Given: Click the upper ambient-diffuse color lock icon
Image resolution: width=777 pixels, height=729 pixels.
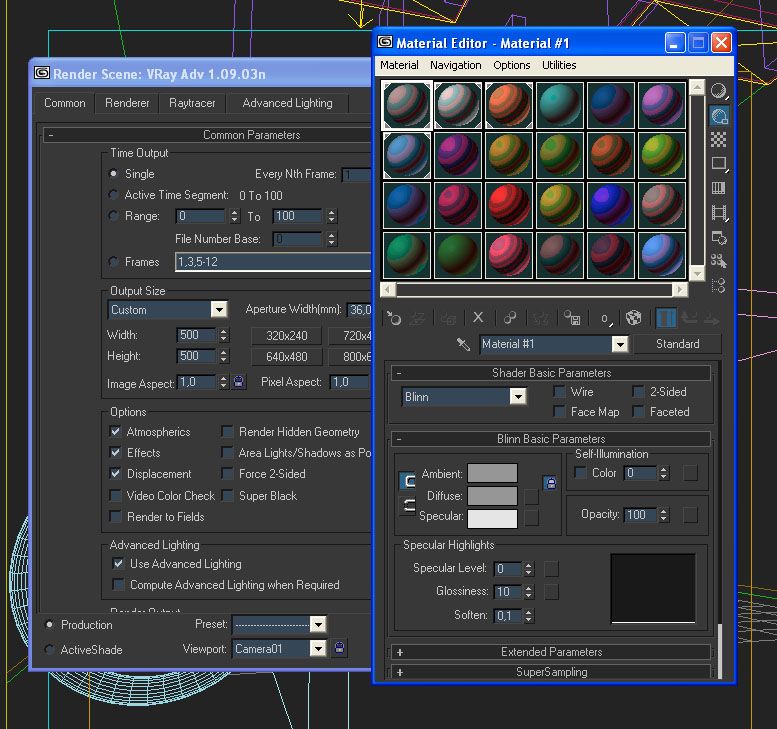Looking at the screenshot, I should (407, 480).
